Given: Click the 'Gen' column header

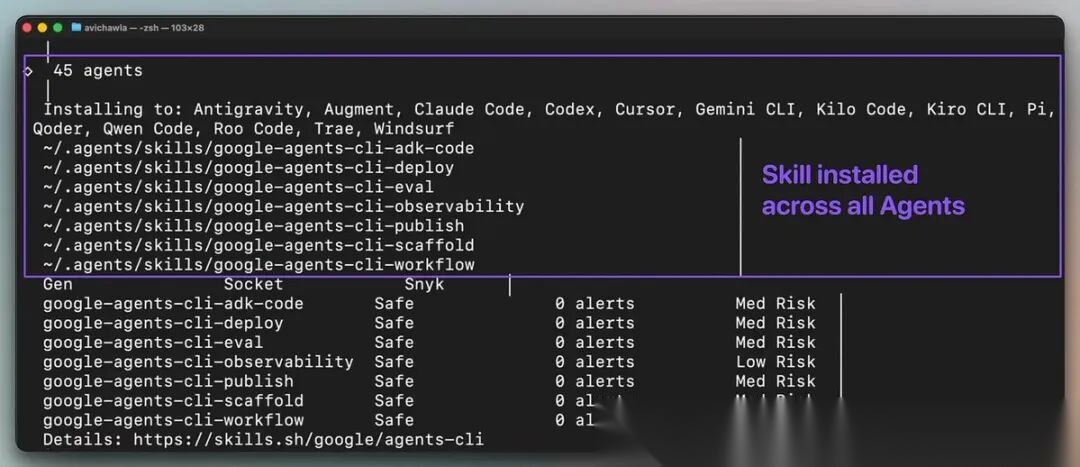Looking at the screenshot, I should pos(58,284).
